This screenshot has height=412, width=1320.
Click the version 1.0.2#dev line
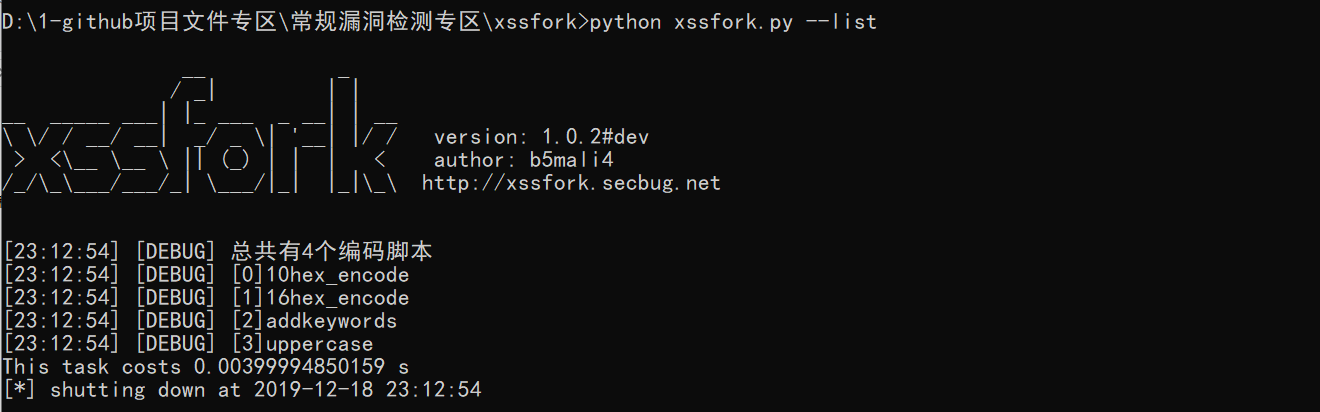coord(541,137)
